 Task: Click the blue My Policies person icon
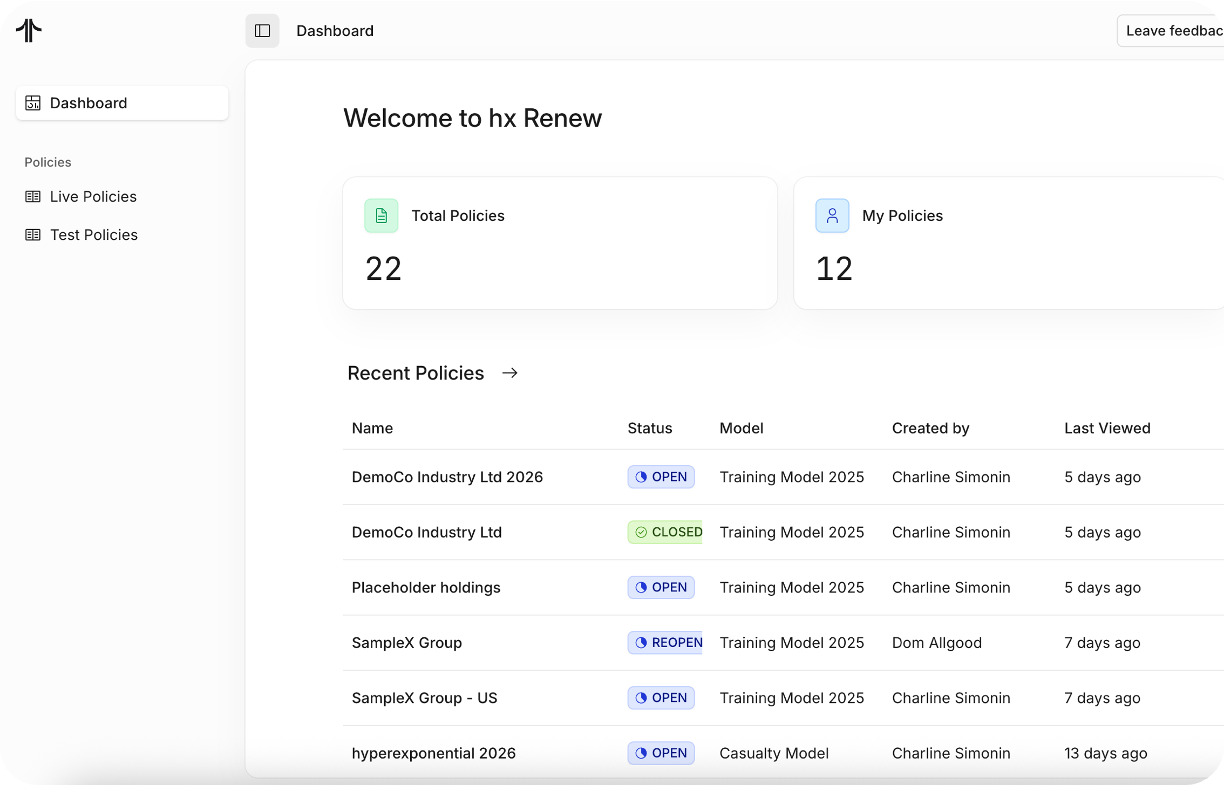pyautogui.click(x=832, y=216)
